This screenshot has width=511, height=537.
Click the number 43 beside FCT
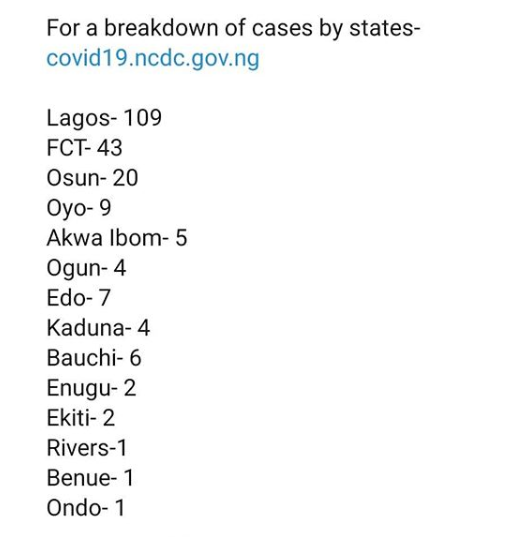pyautogui.click(x=109, y=148)
